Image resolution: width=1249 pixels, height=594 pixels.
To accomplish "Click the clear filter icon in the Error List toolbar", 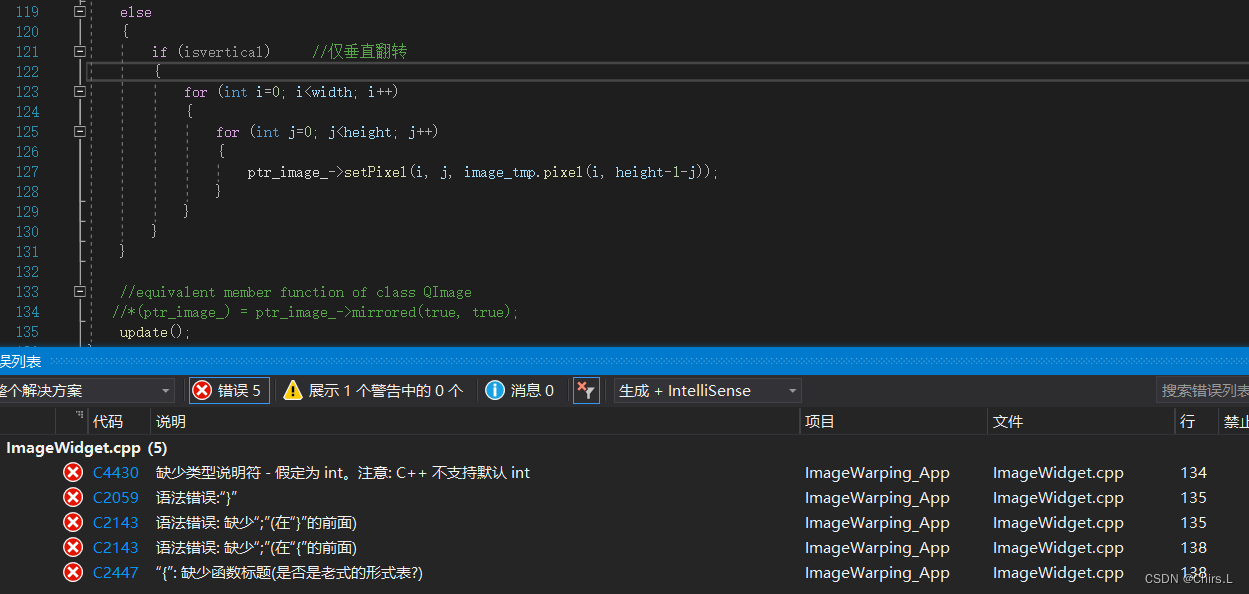I will pos(586,390).
